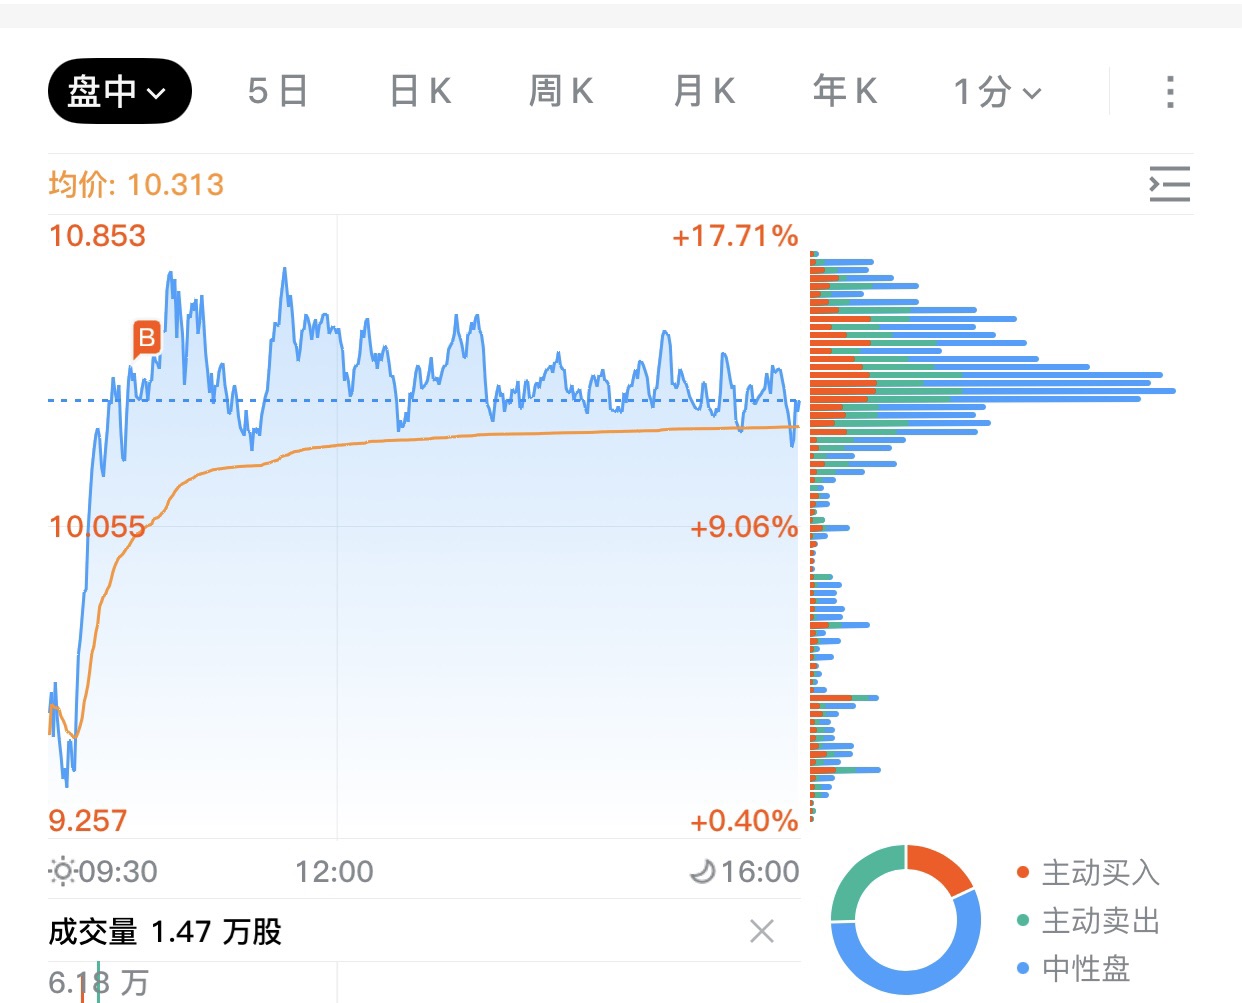Click the sun icon beside 09:30

click(x=62, y=871)
